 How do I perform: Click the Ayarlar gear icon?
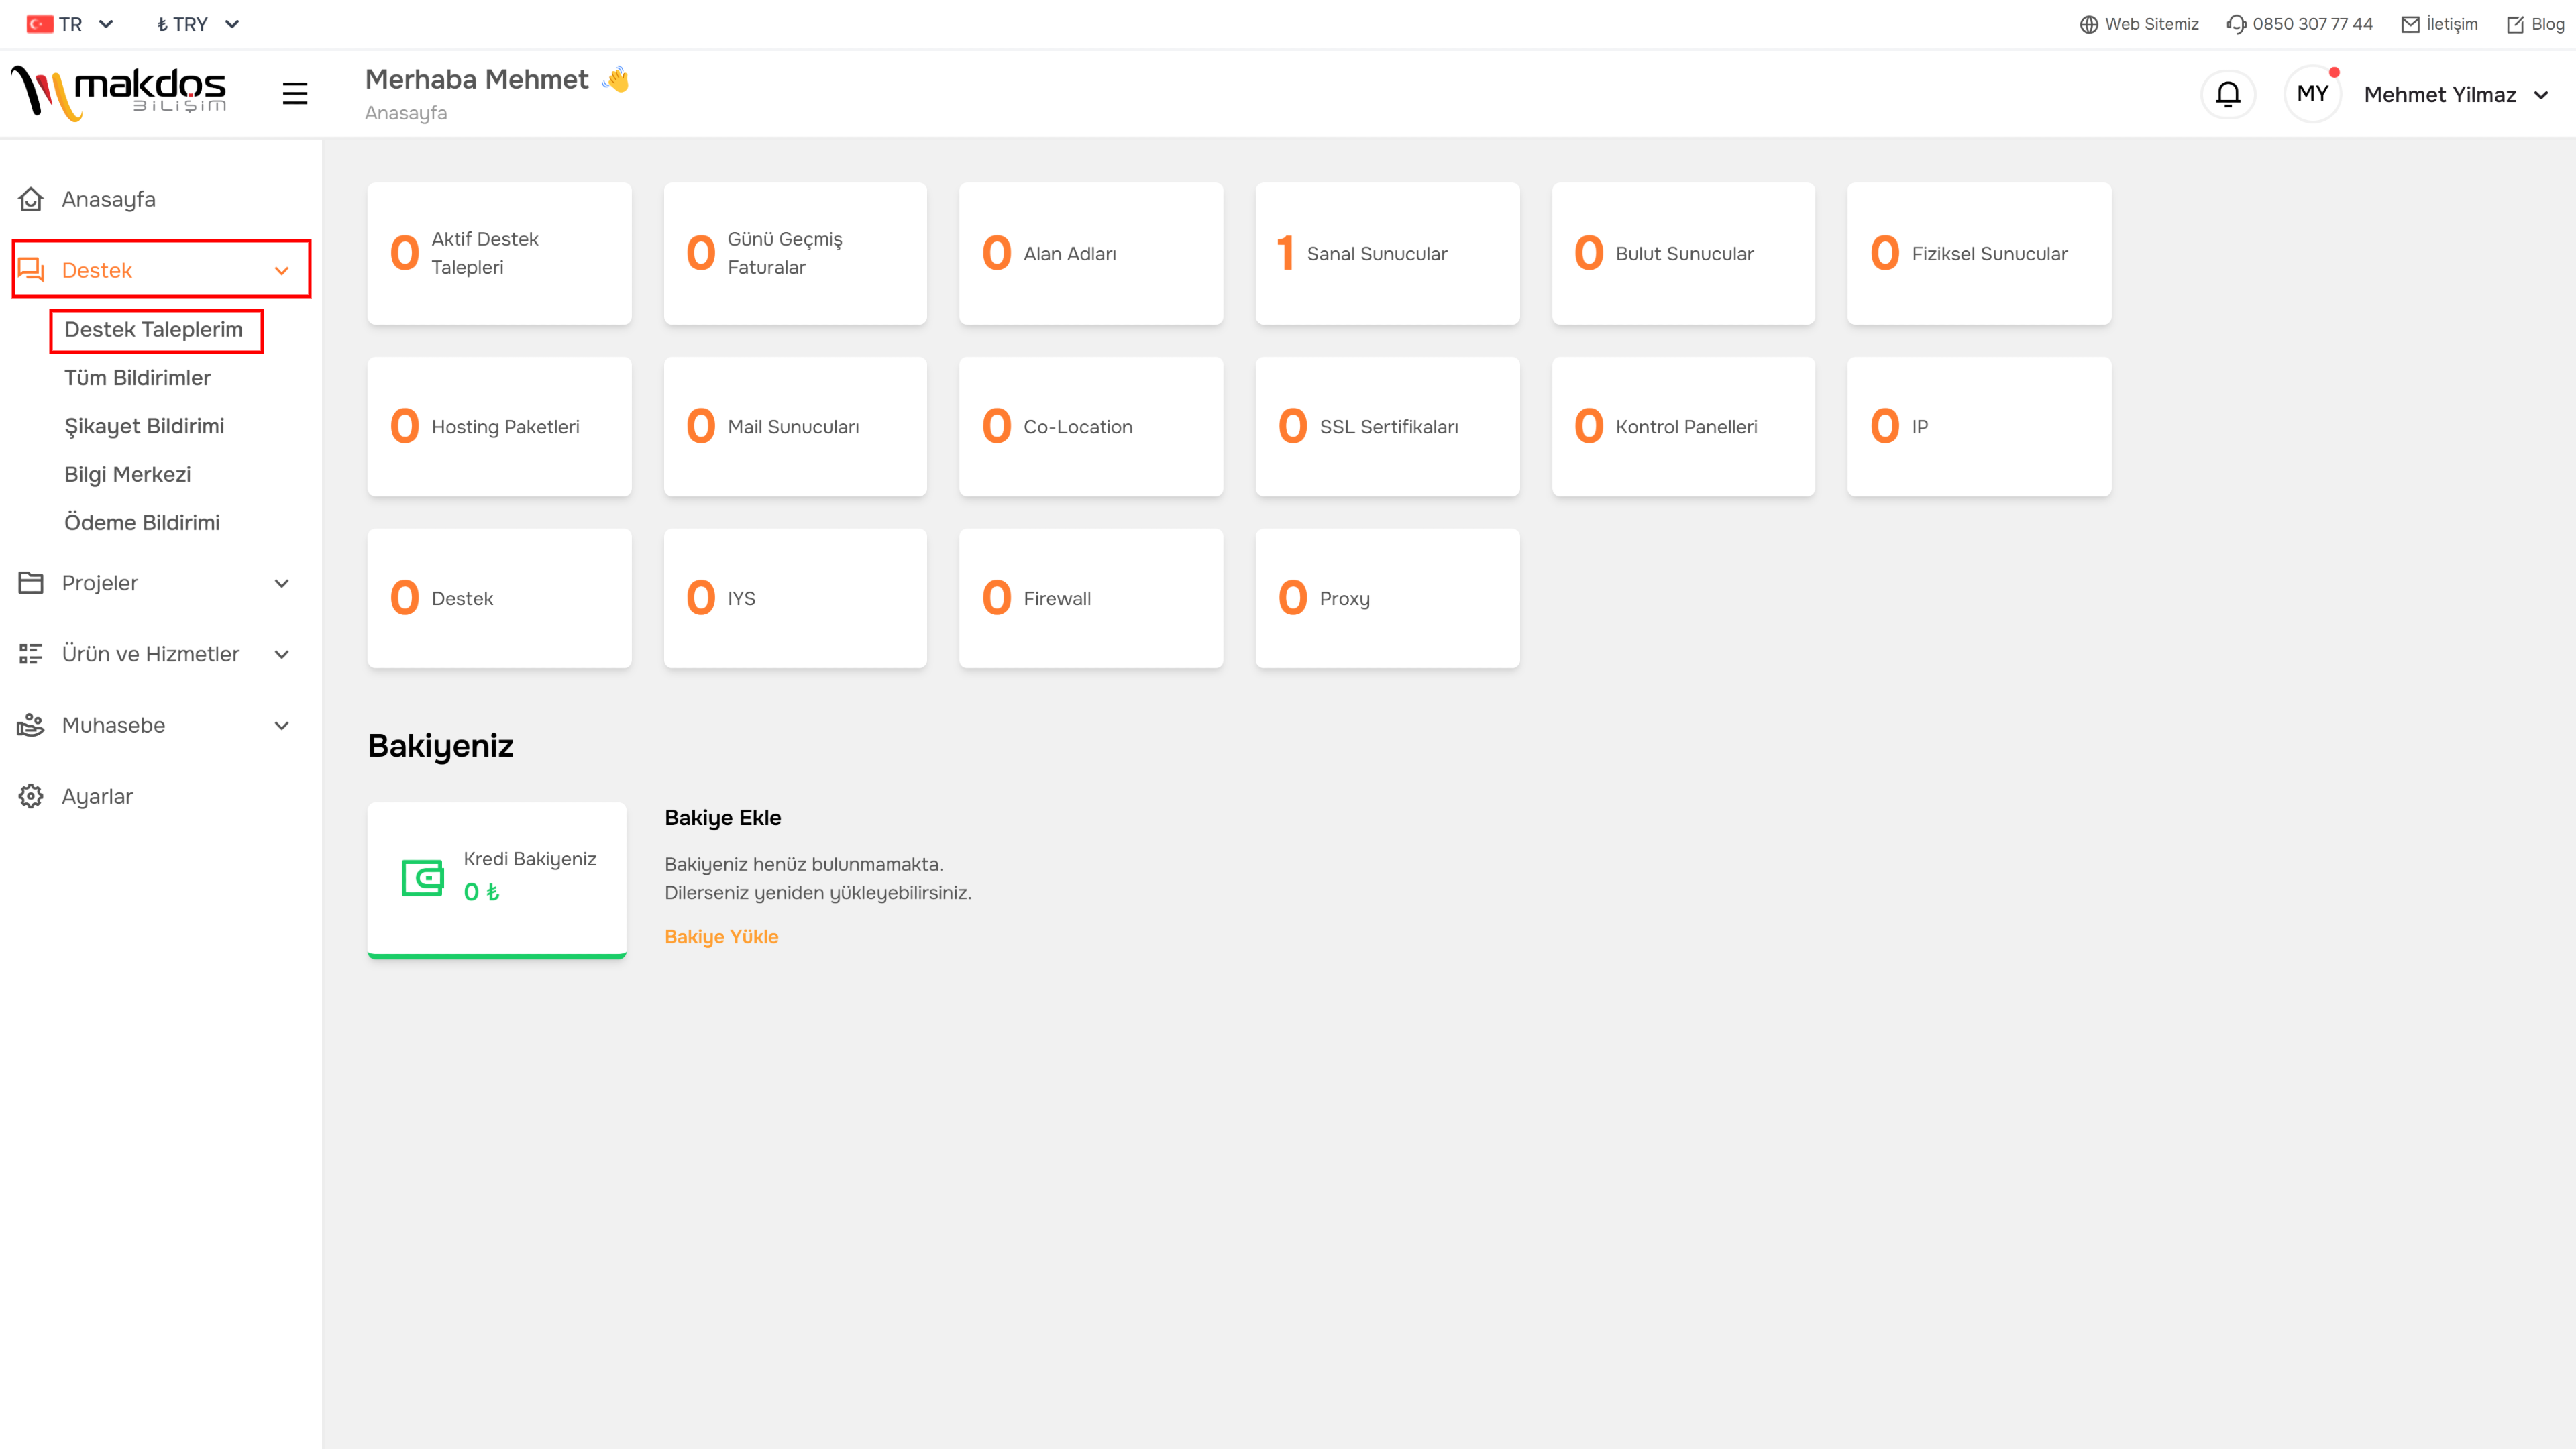pyautogui.click(x=31, y=796)
